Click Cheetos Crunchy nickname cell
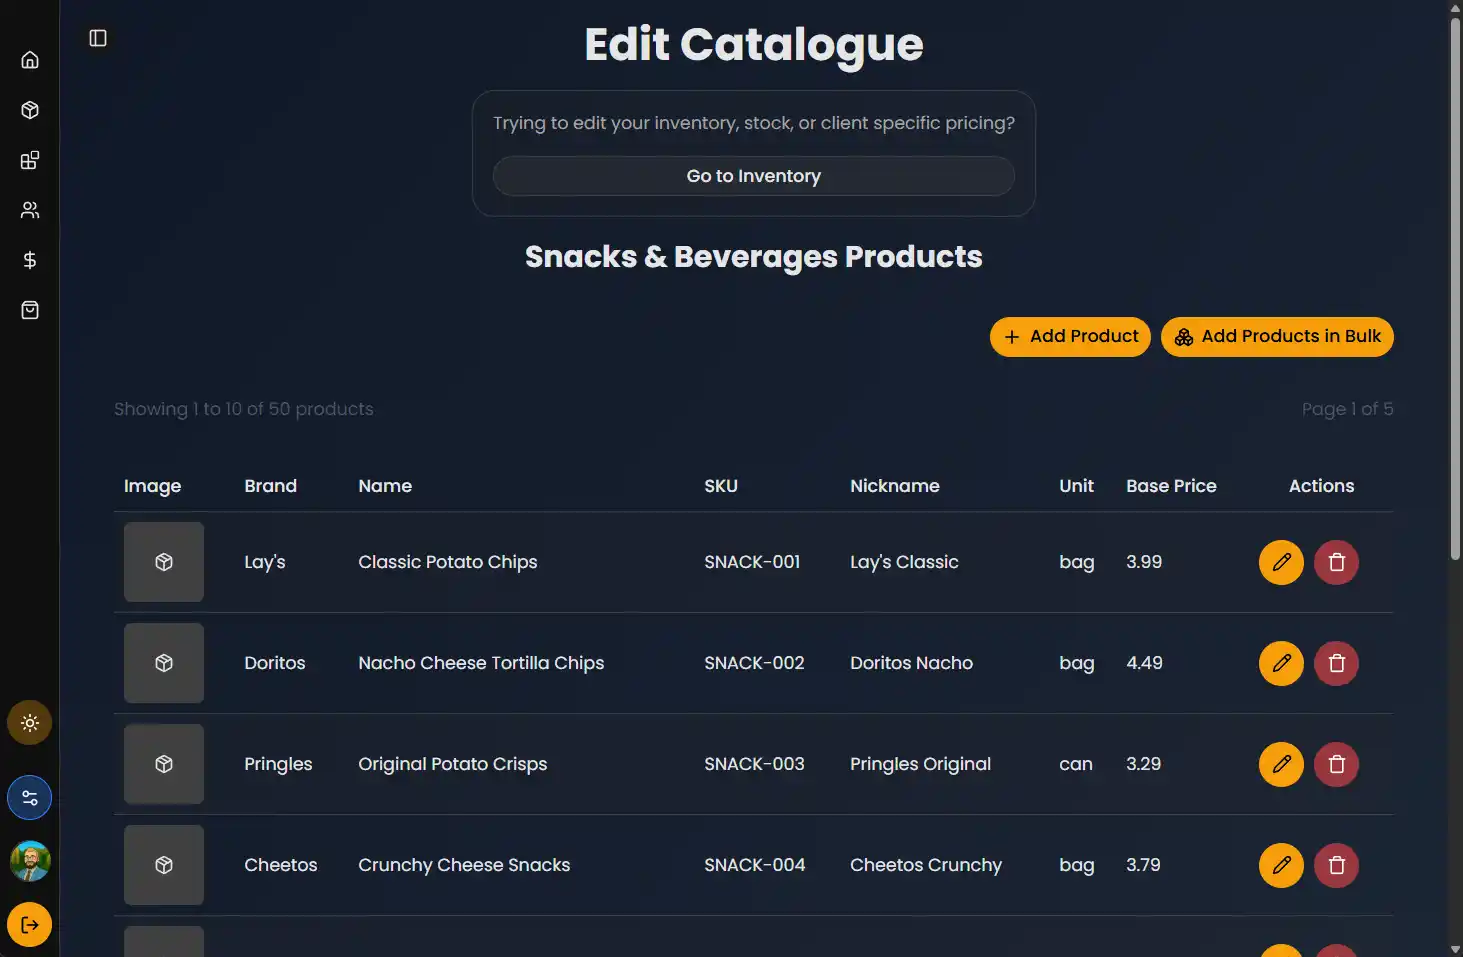Image resolution: width=1463 pixels, height=957 pixels. pyautogui.click(x=926, y=865)
